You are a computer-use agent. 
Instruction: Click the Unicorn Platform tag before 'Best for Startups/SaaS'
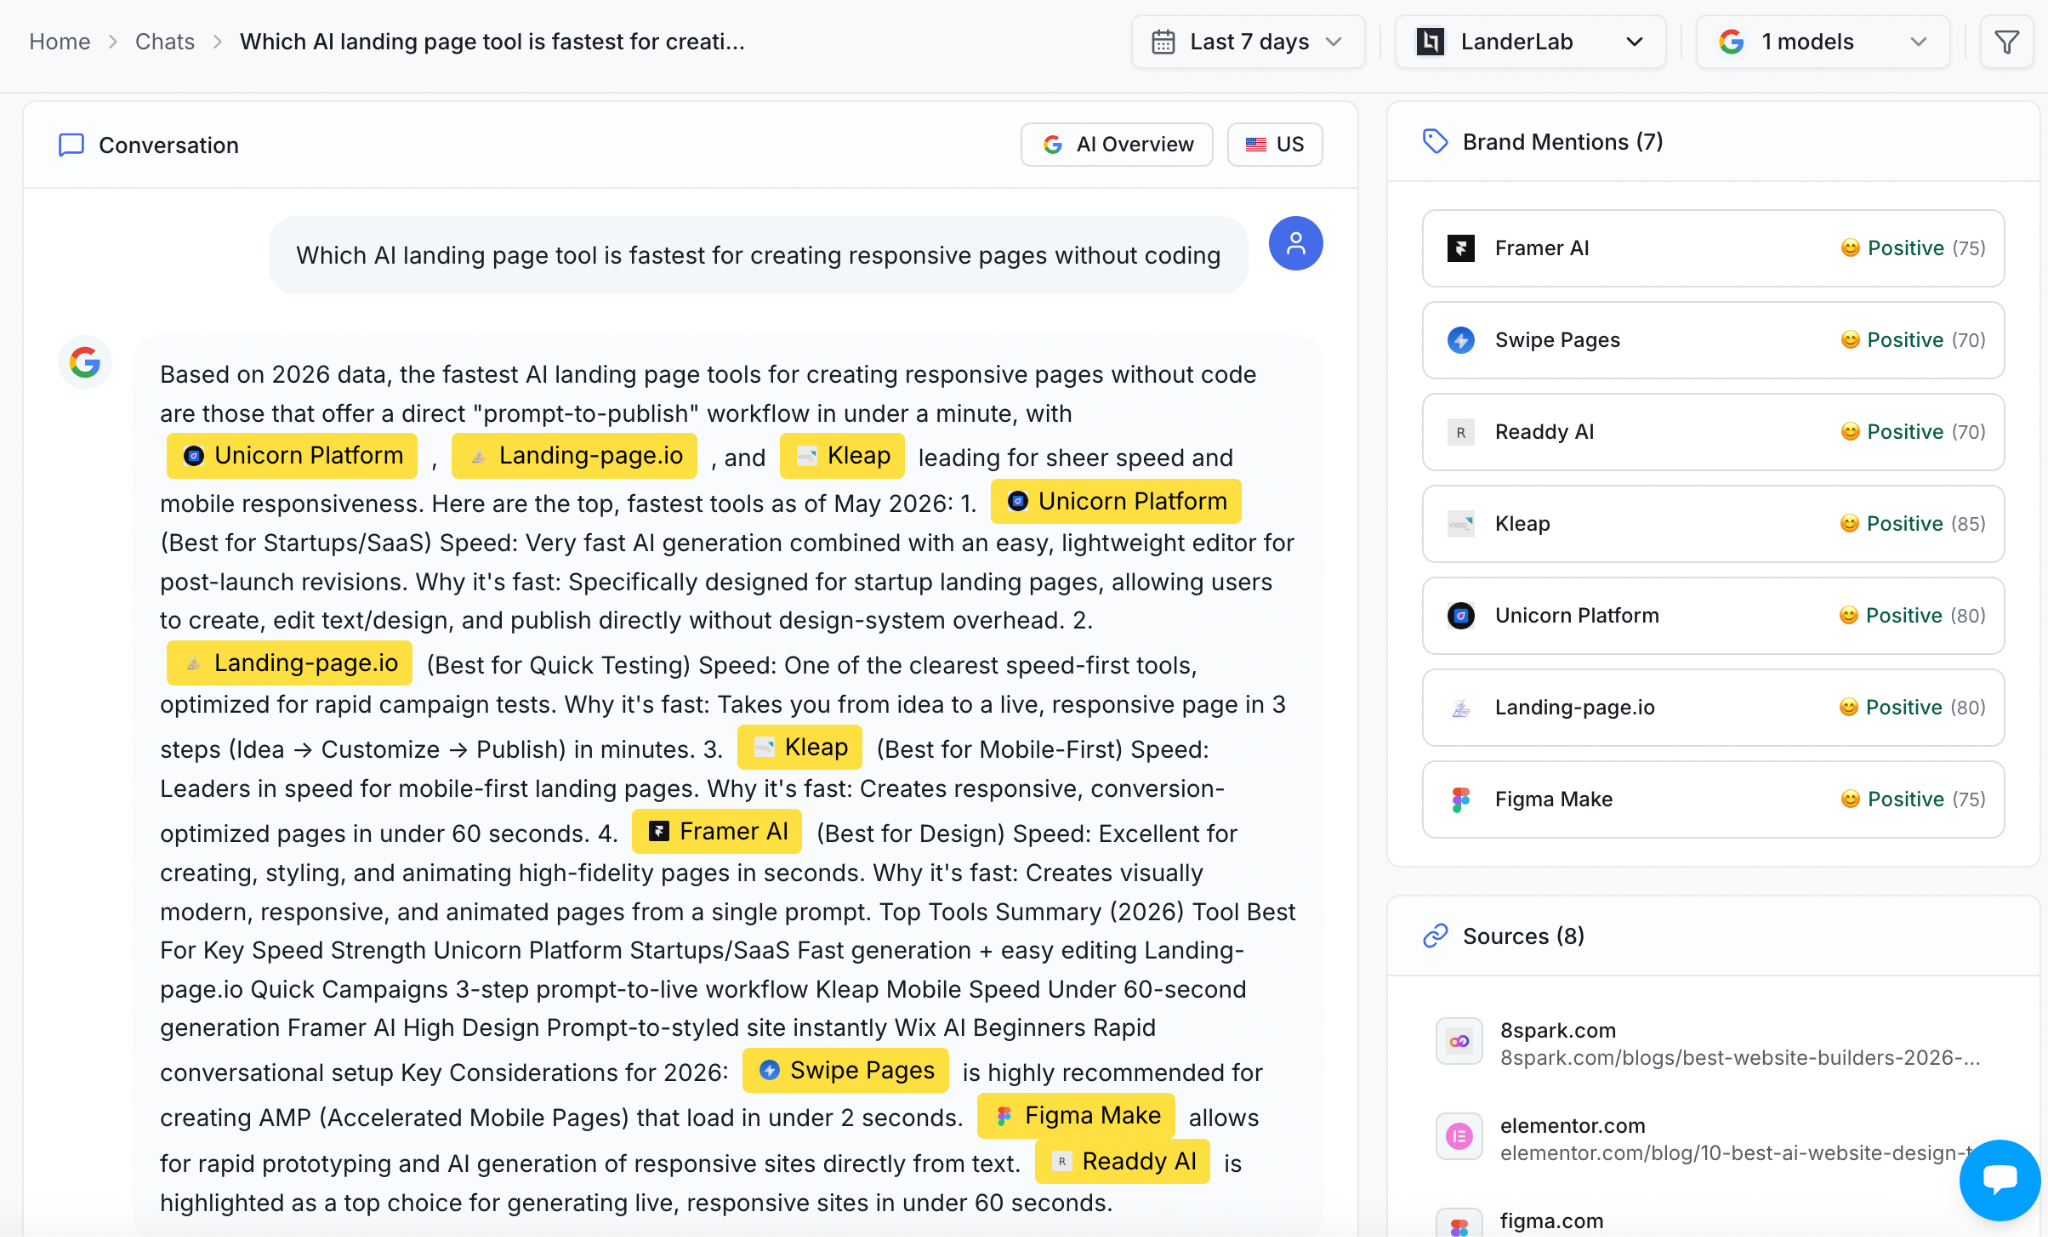1116,502
